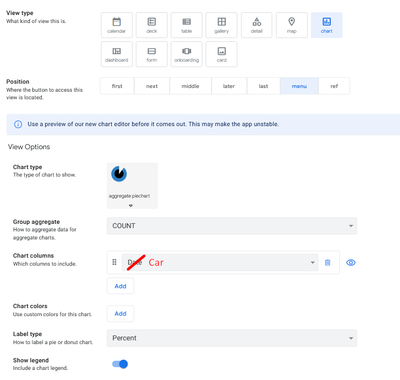The height and width of the screenshot is (380, 400).
Task: Open the Group aggregate COUNT dropdown
Action: pyautogui.click(x=232, y=226)
